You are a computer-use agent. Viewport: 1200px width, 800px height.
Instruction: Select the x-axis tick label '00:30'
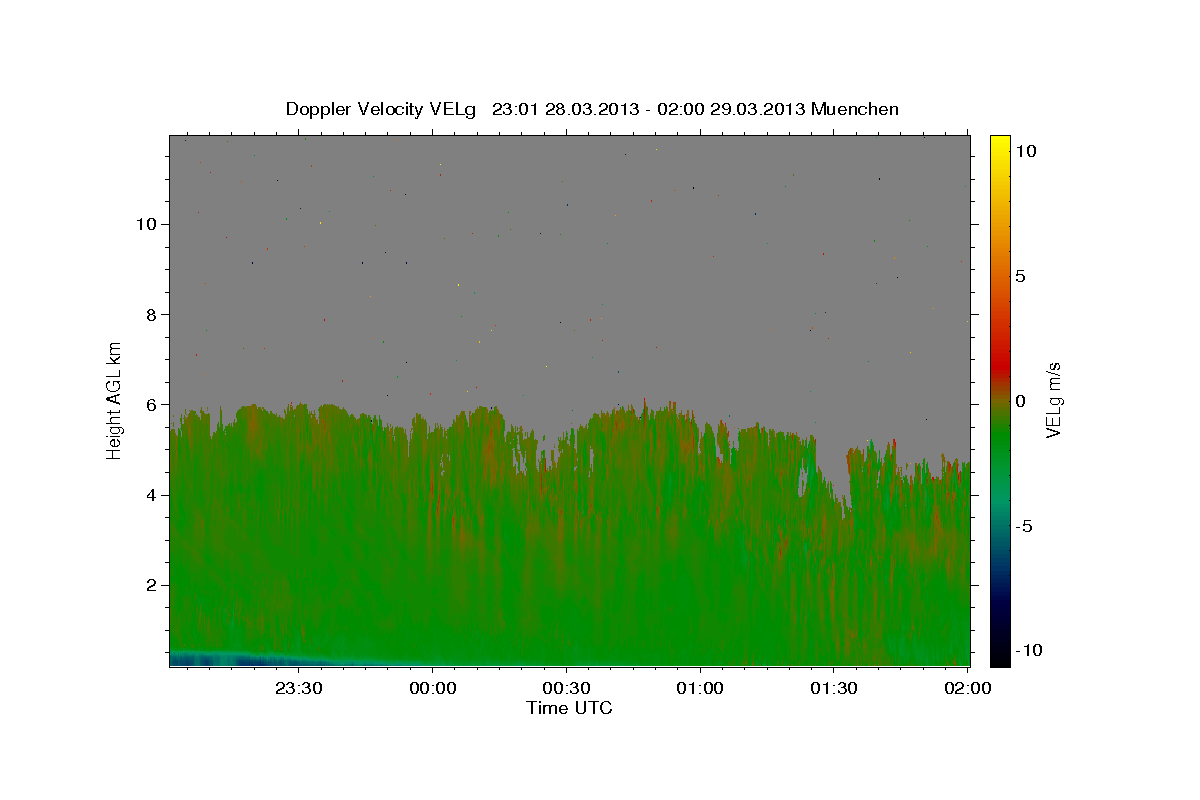click(566, 688)
